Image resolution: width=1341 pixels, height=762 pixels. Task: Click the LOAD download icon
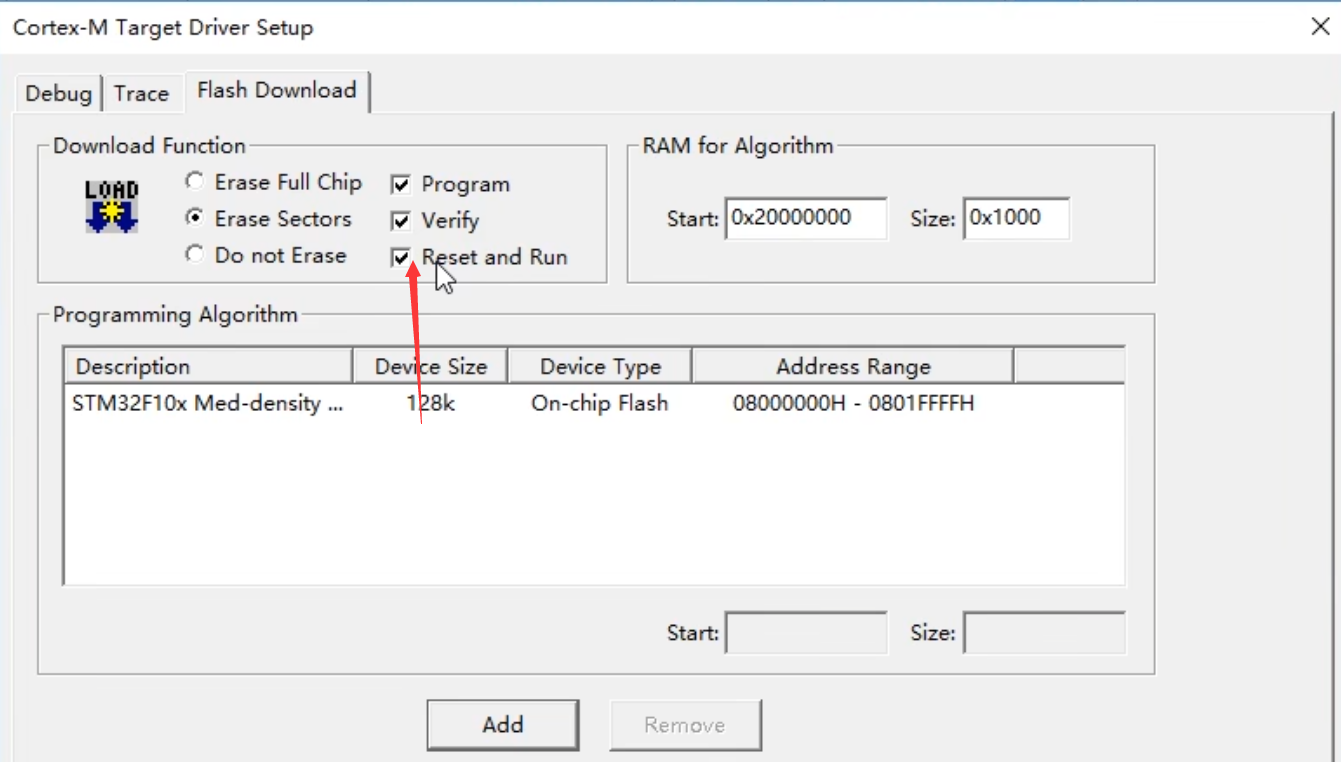pos(111,206)
